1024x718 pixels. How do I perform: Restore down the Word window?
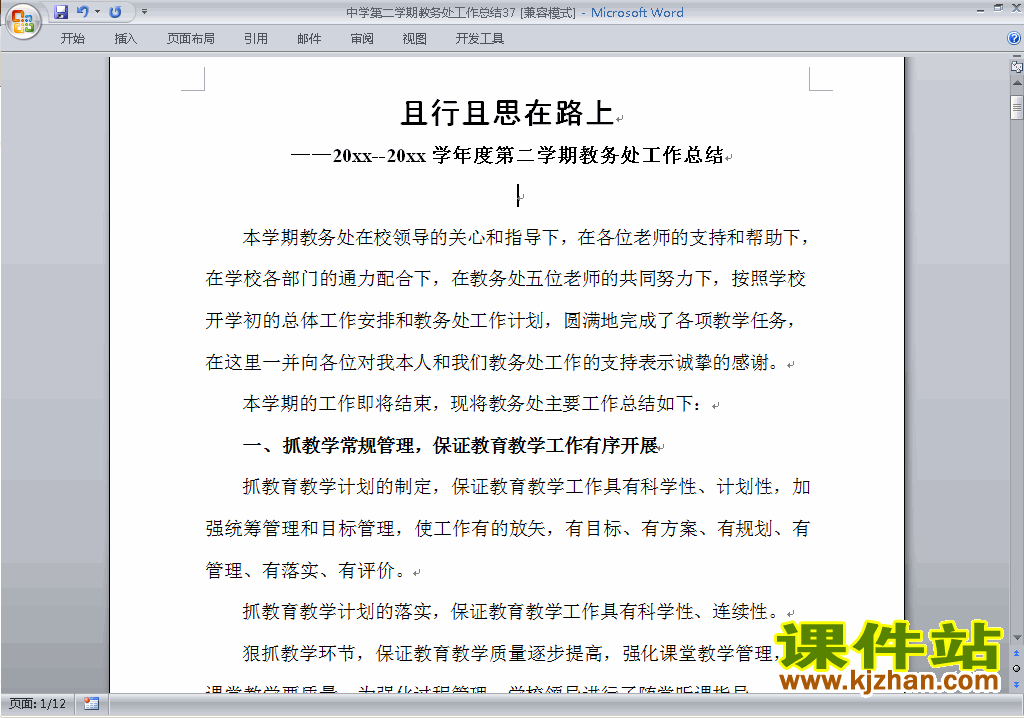(999, 8)
